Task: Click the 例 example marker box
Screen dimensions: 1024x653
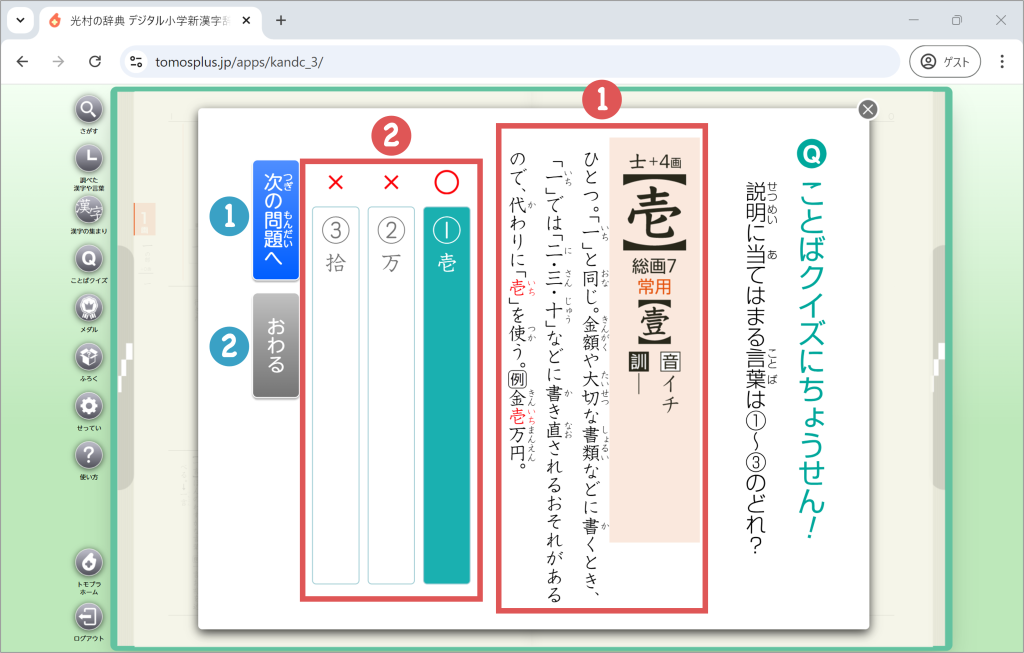Action: [518, 379]
